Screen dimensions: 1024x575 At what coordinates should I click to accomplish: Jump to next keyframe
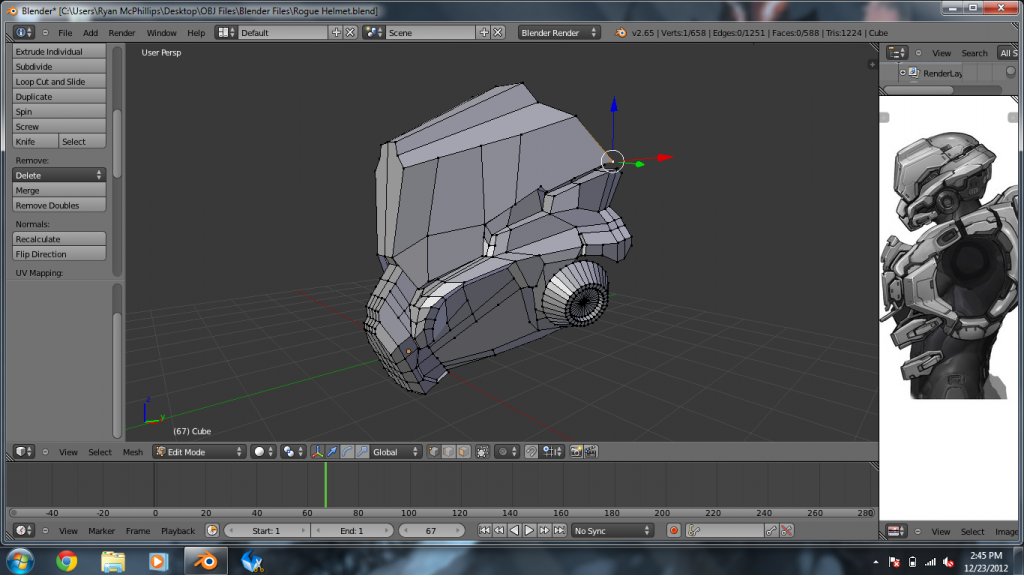coord(545,531)
